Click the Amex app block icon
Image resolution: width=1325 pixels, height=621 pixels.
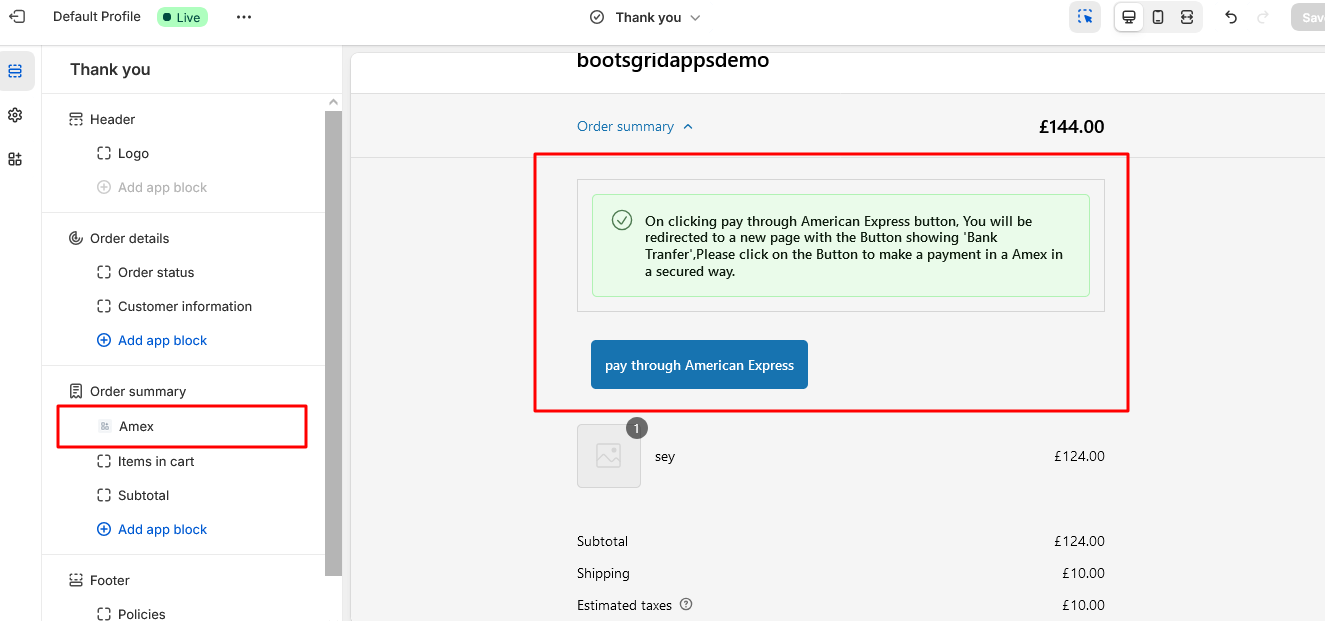[104, 426]
